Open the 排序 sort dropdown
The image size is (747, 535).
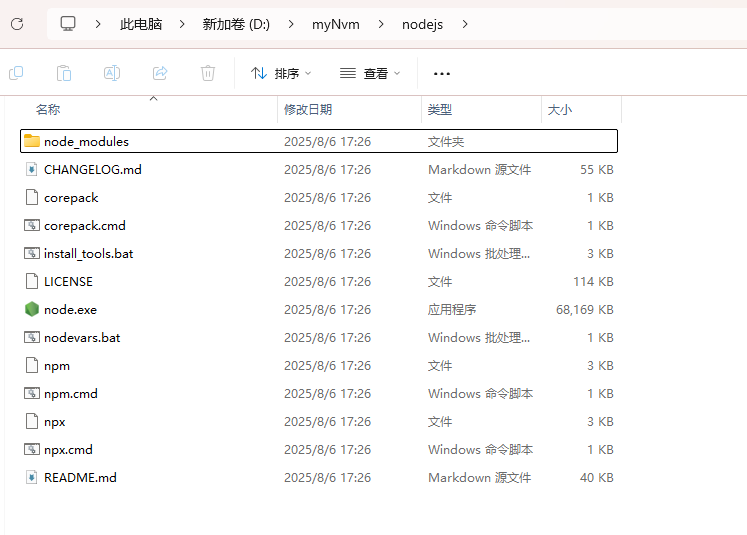pos(281,73)
